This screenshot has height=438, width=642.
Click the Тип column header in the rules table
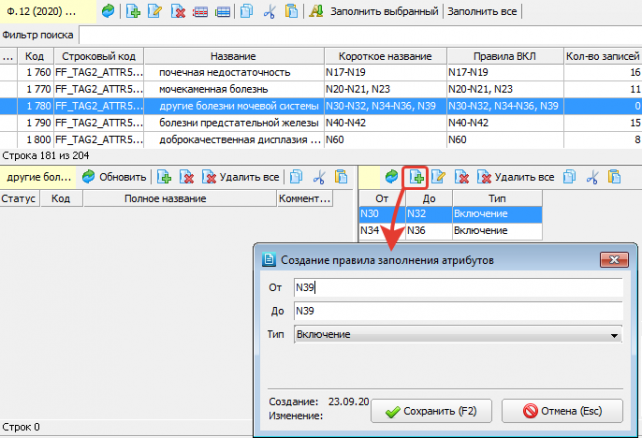497,199
